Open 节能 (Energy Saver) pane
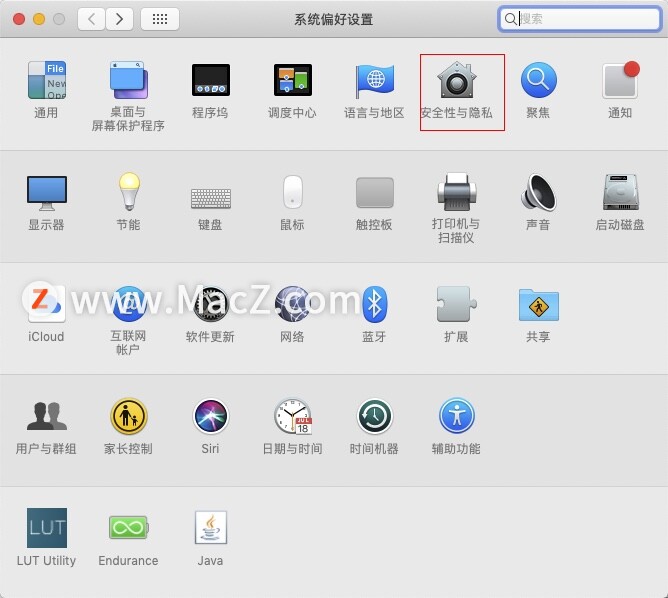Viewport: 668px width, 598px height. pos(129,192)
